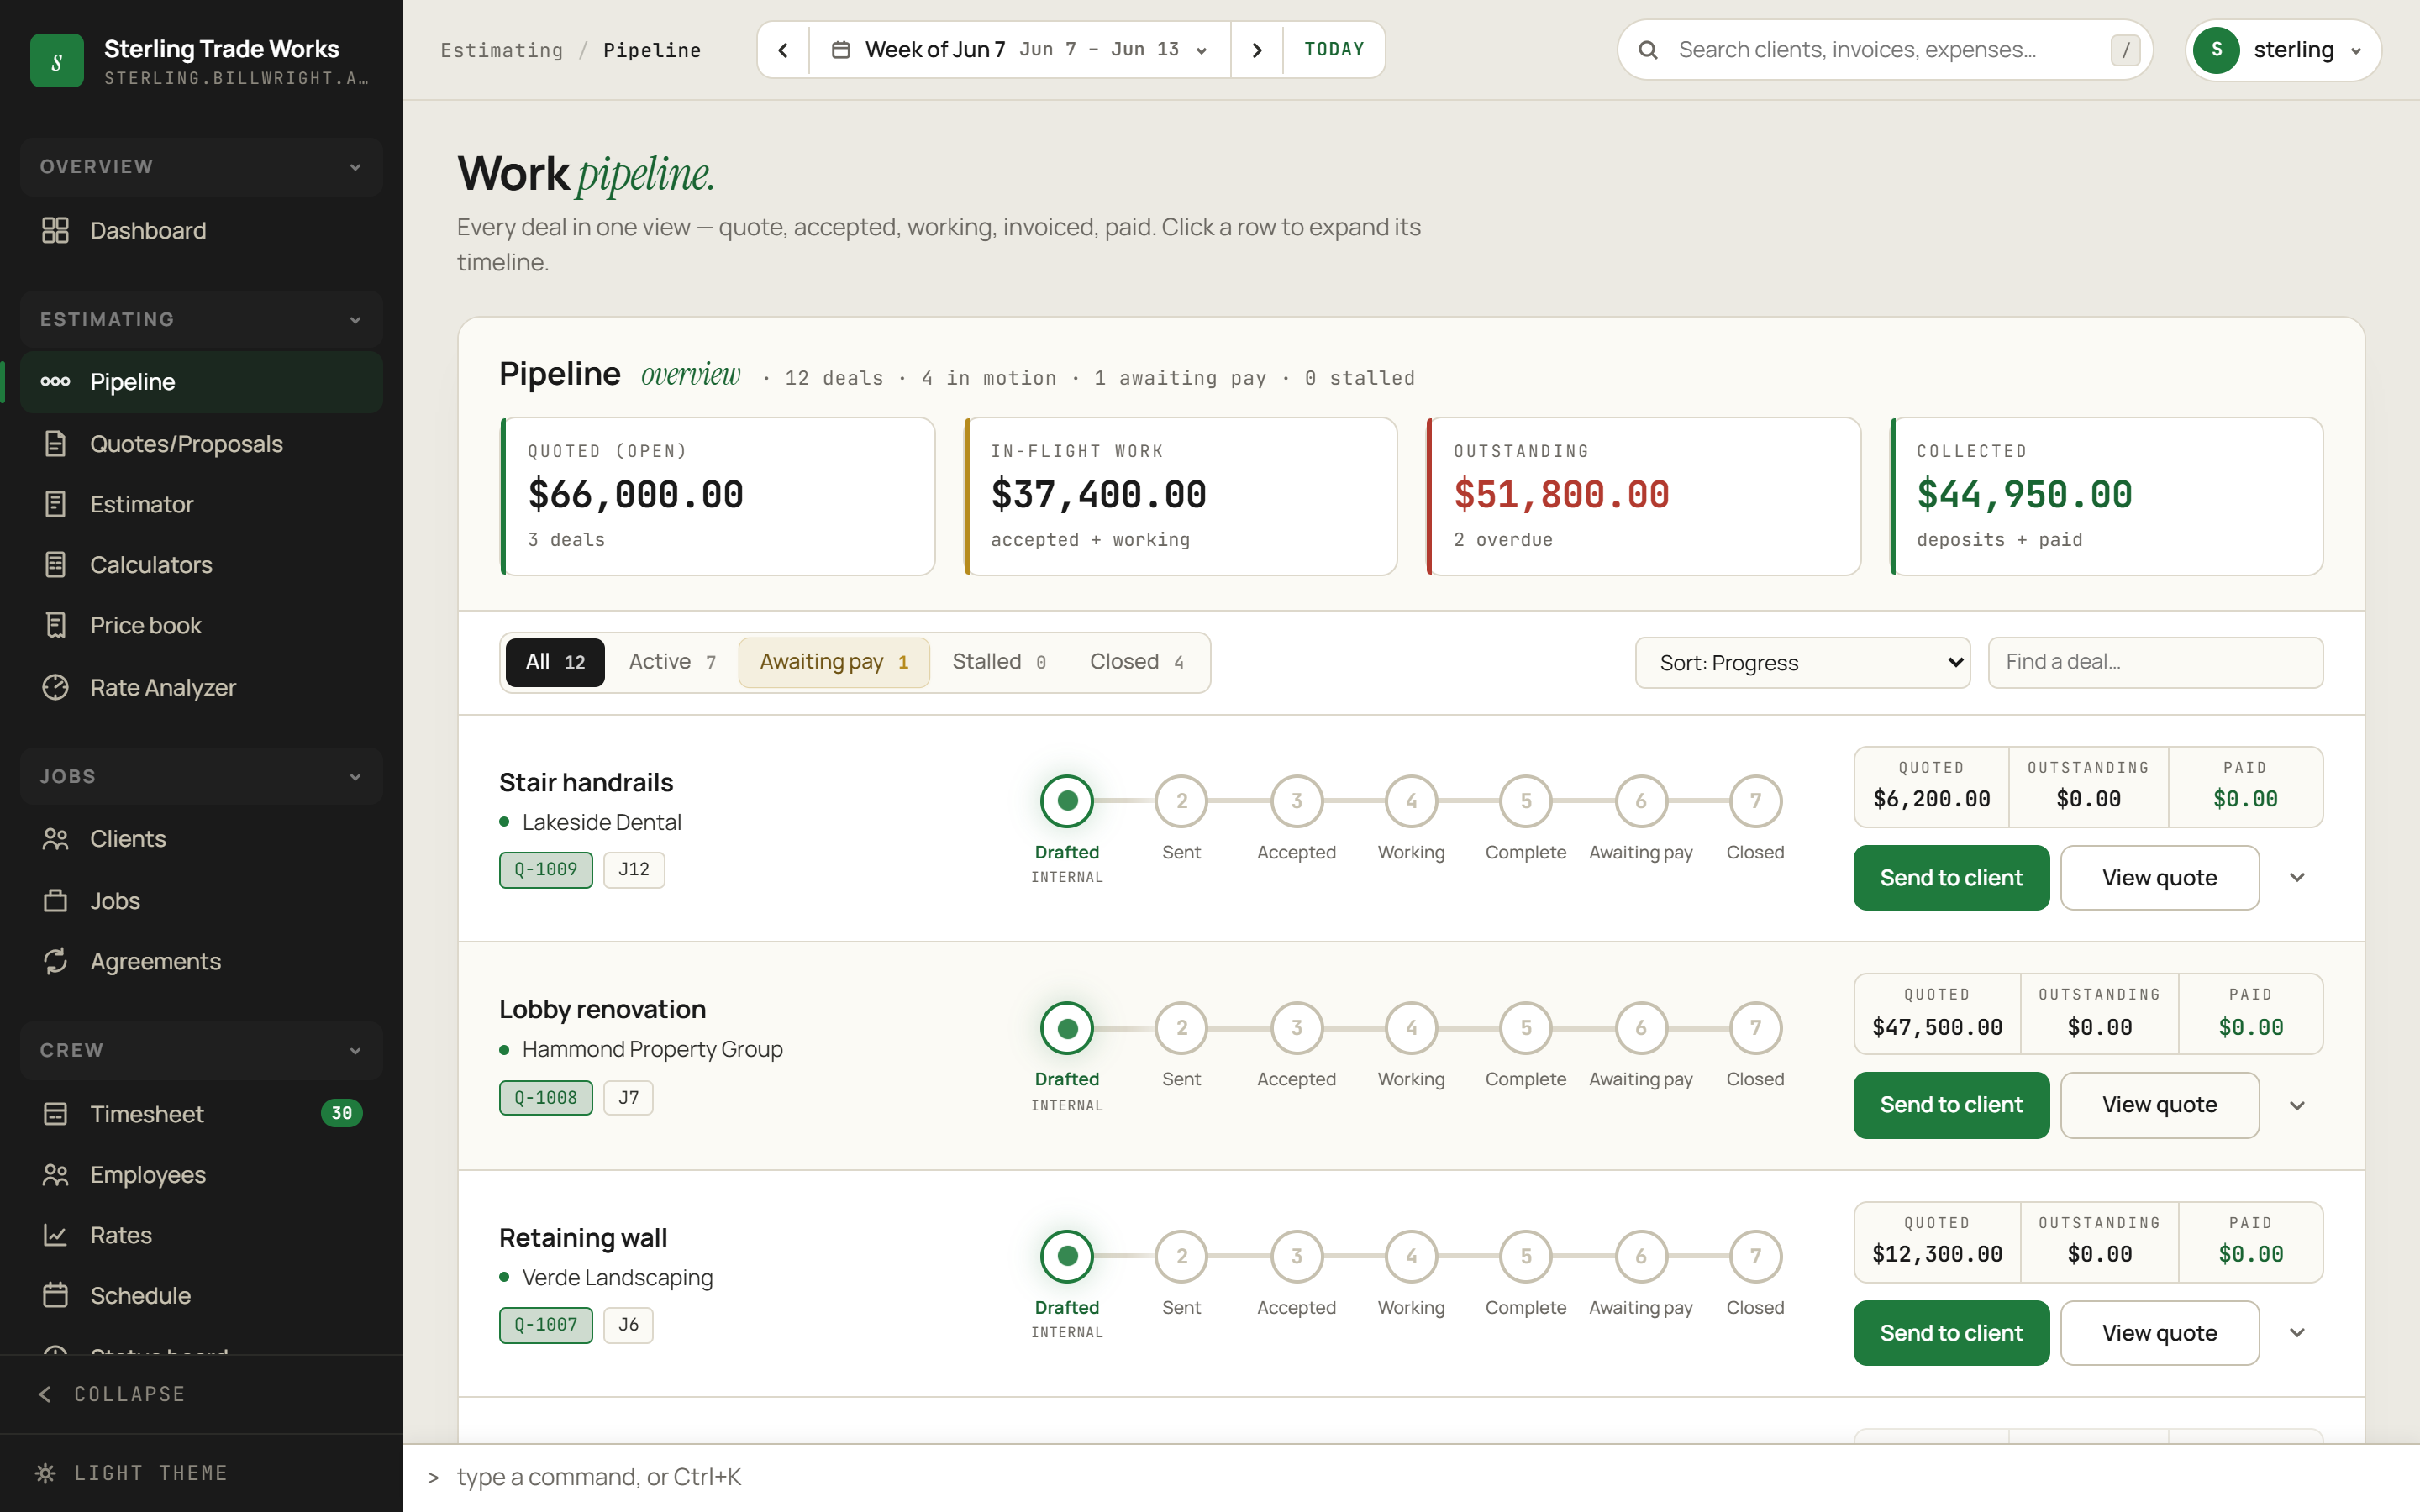Open Estimating breadcrumb link
This screenshot has height=1512, width=2420.
502,50
